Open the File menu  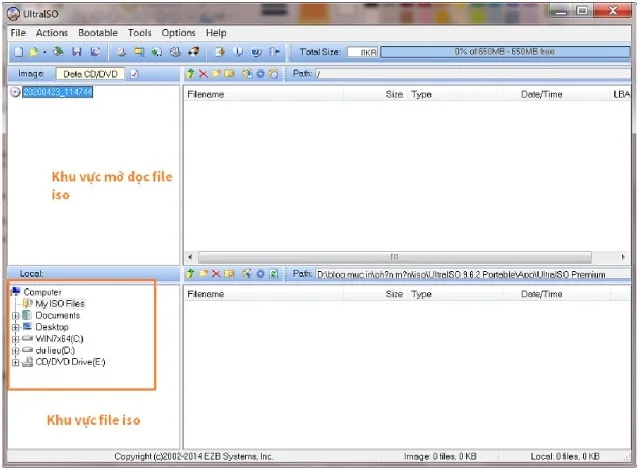tap(18, 33)
